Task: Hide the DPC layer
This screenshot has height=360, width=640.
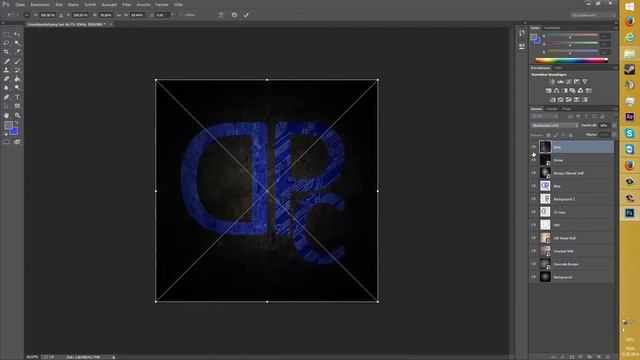Action: (533, 225)
